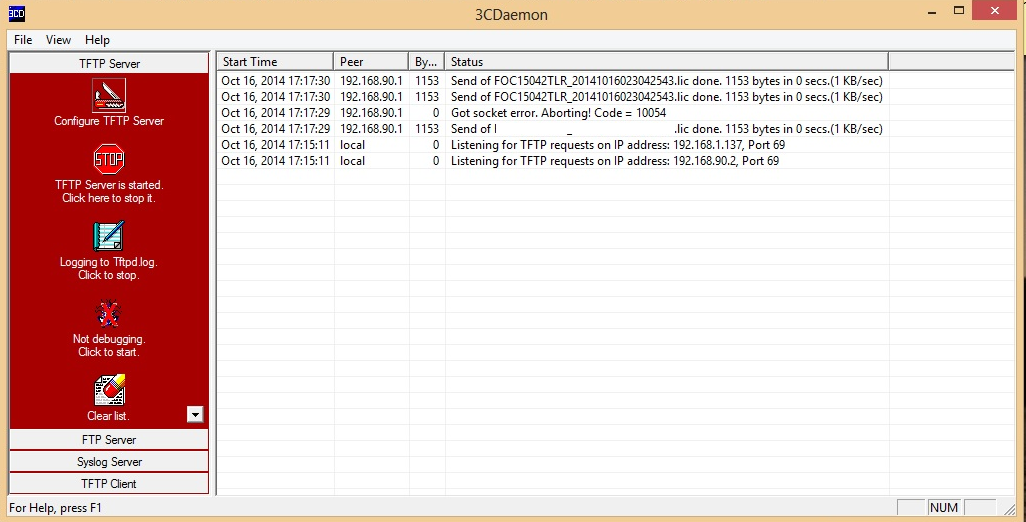Viewport: 1026px width, 522px height.
Task: Open the Configure TFTP Server icon
Action: (109, 96)
